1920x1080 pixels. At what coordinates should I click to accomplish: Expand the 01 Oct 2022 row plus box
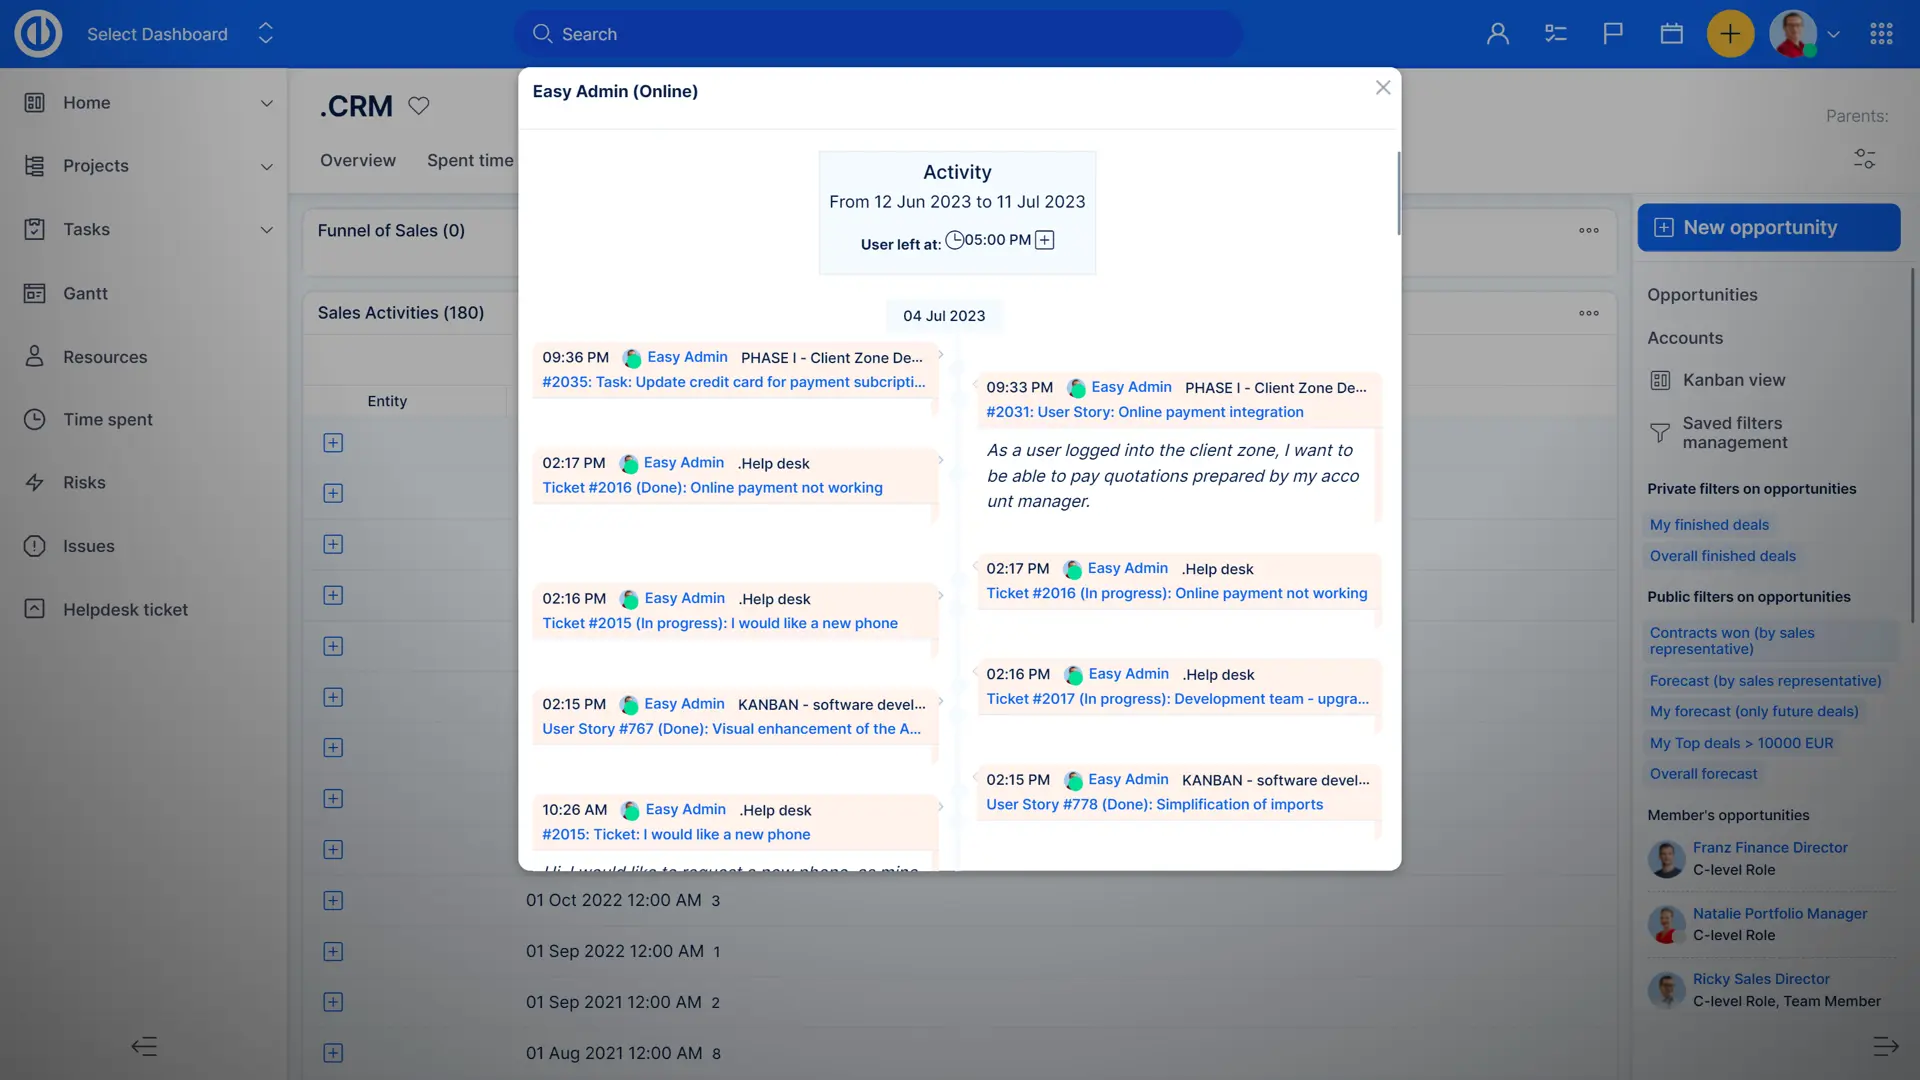[333, 900]
